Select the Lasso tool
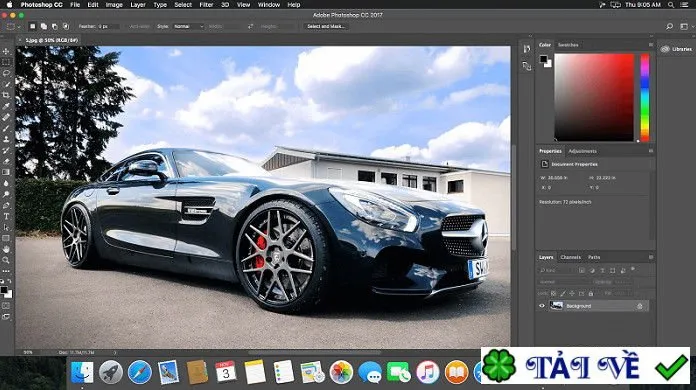Viewport: 696px width, 390px height. [6, 73]
